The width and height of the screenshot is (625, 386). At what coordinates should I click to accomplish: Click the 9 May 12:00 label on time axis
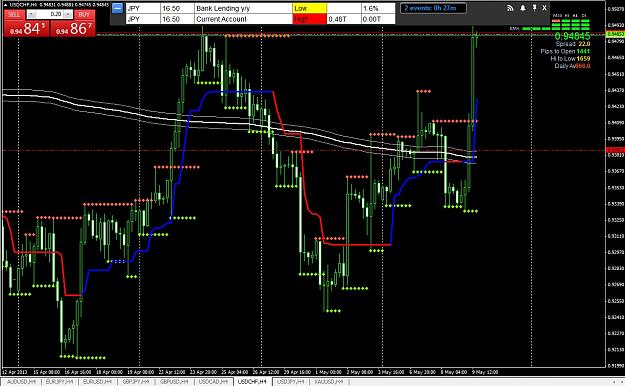tap(485, 372)
